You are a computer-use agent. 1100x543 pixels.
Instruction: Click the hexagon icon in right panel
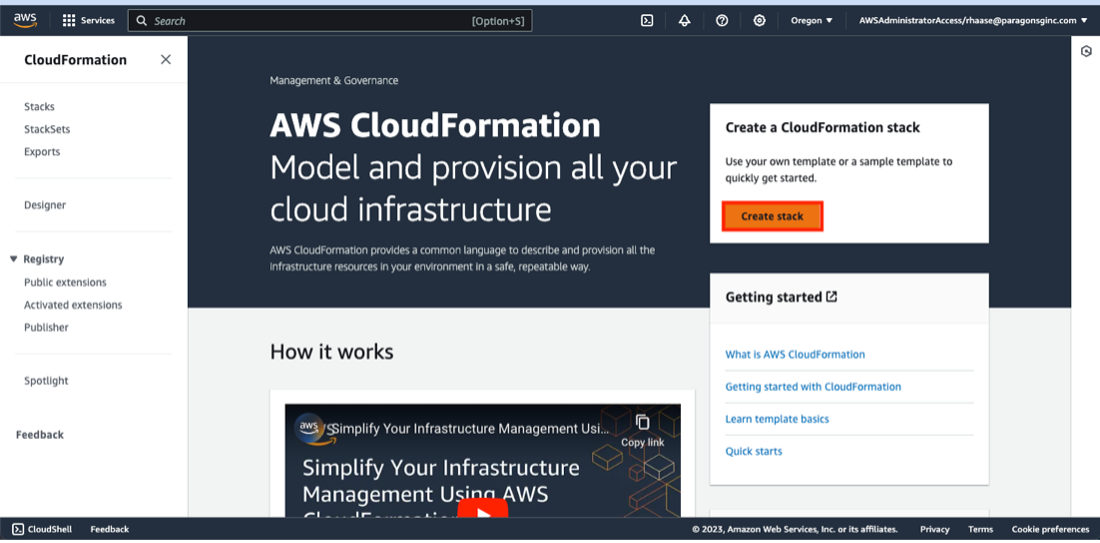[x=1086, y=51]
